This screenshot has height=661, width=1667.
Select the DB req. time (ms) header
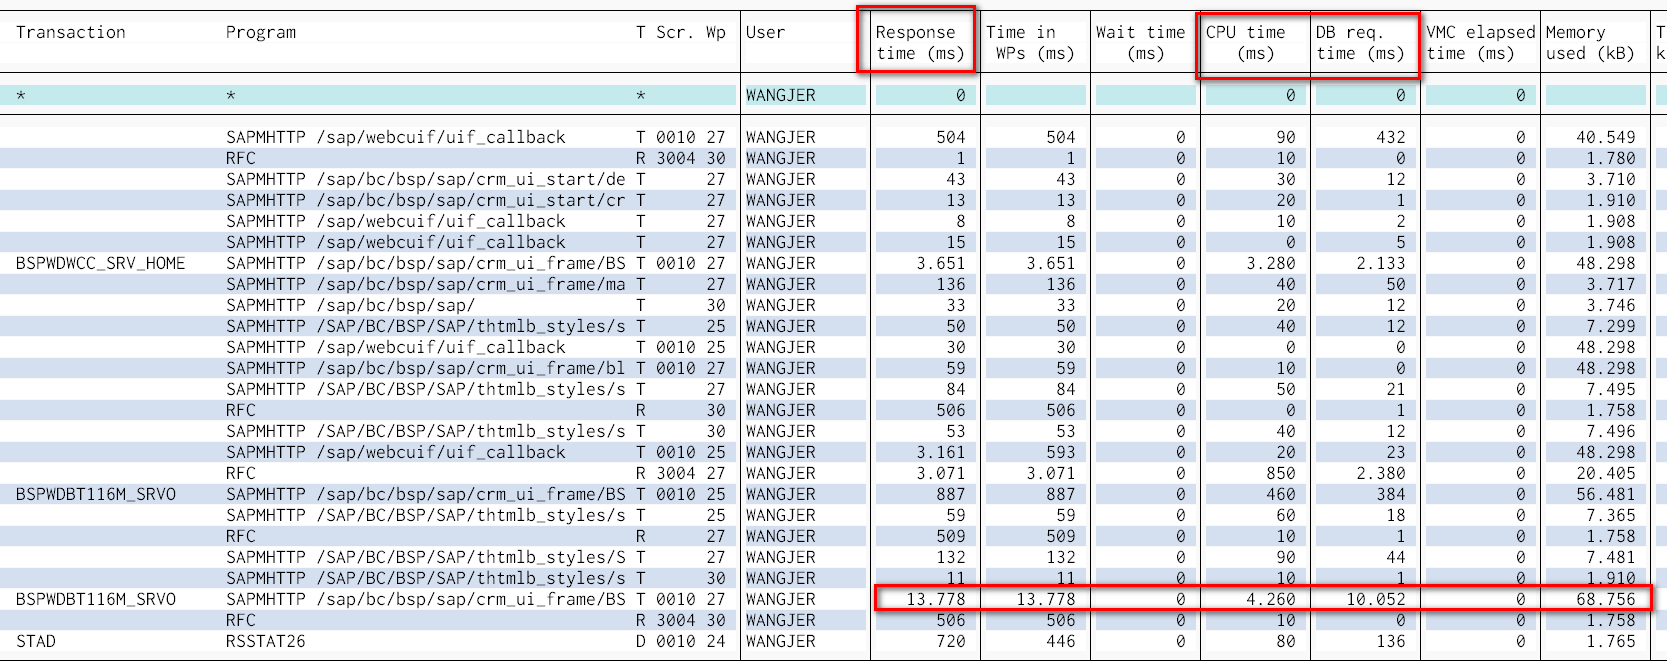tap(1360, 43)
